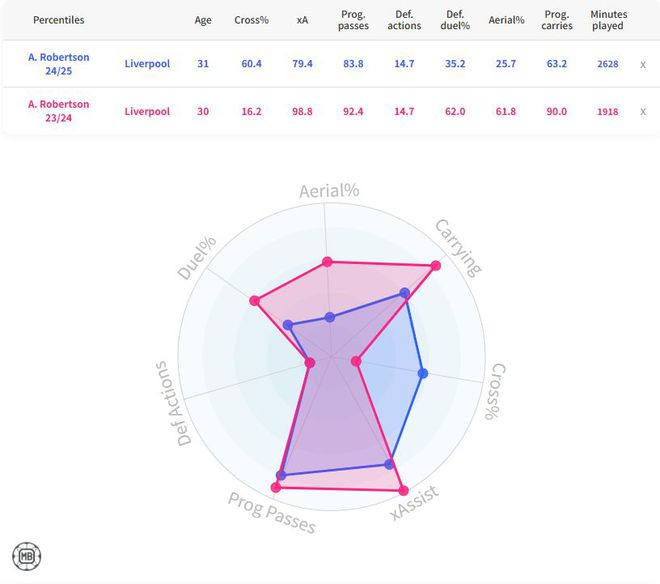Open the A. Robertson 23/24 player link

pos(59,111)
